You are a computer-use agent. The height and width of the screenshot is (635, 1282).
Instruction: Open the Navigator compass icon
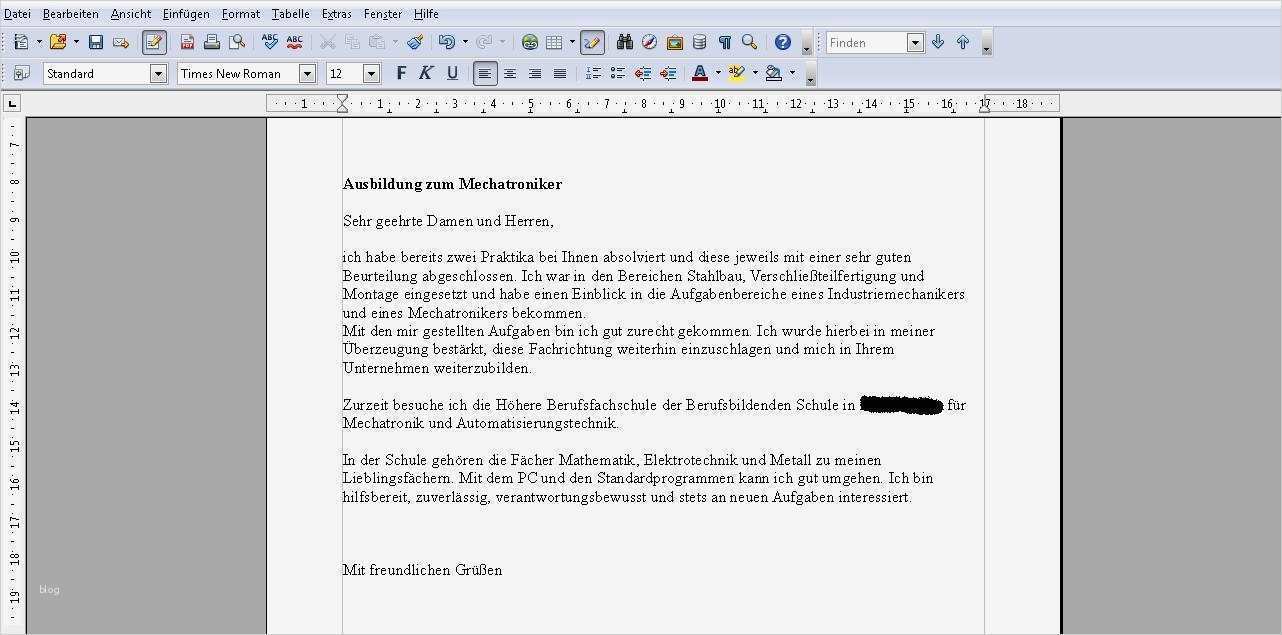point(649,42)
